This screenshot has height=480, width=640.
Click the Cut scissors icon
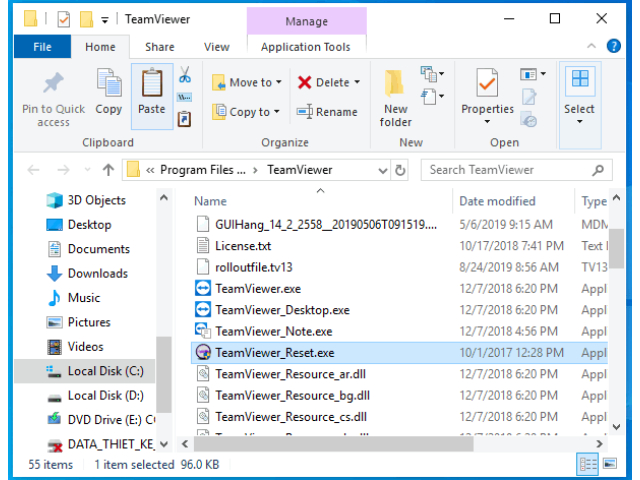pos(185,75)
